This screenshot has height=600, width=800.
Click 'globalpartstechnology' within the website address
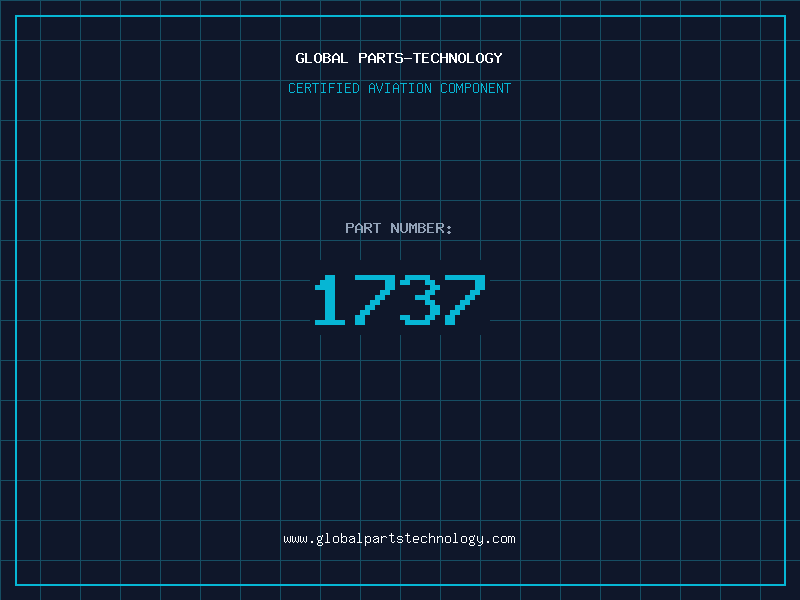point(400,539)
